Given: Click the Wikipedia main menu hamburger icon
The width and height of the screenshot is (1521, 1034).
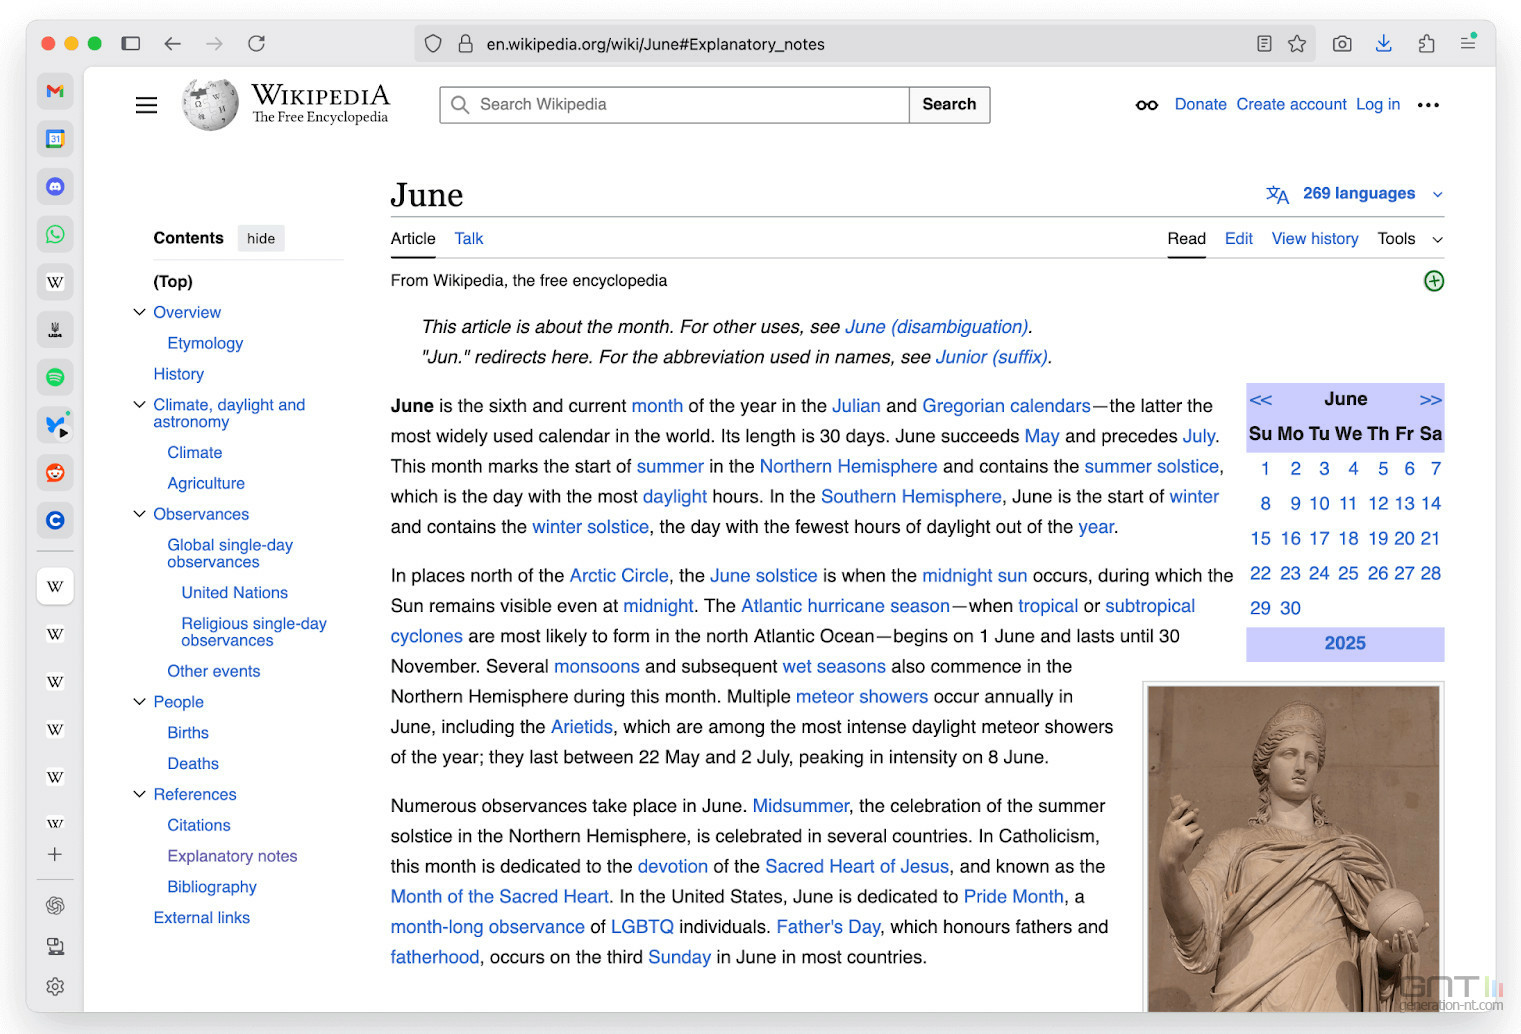Looking at the screenshot, I should [x=146, y=105].
